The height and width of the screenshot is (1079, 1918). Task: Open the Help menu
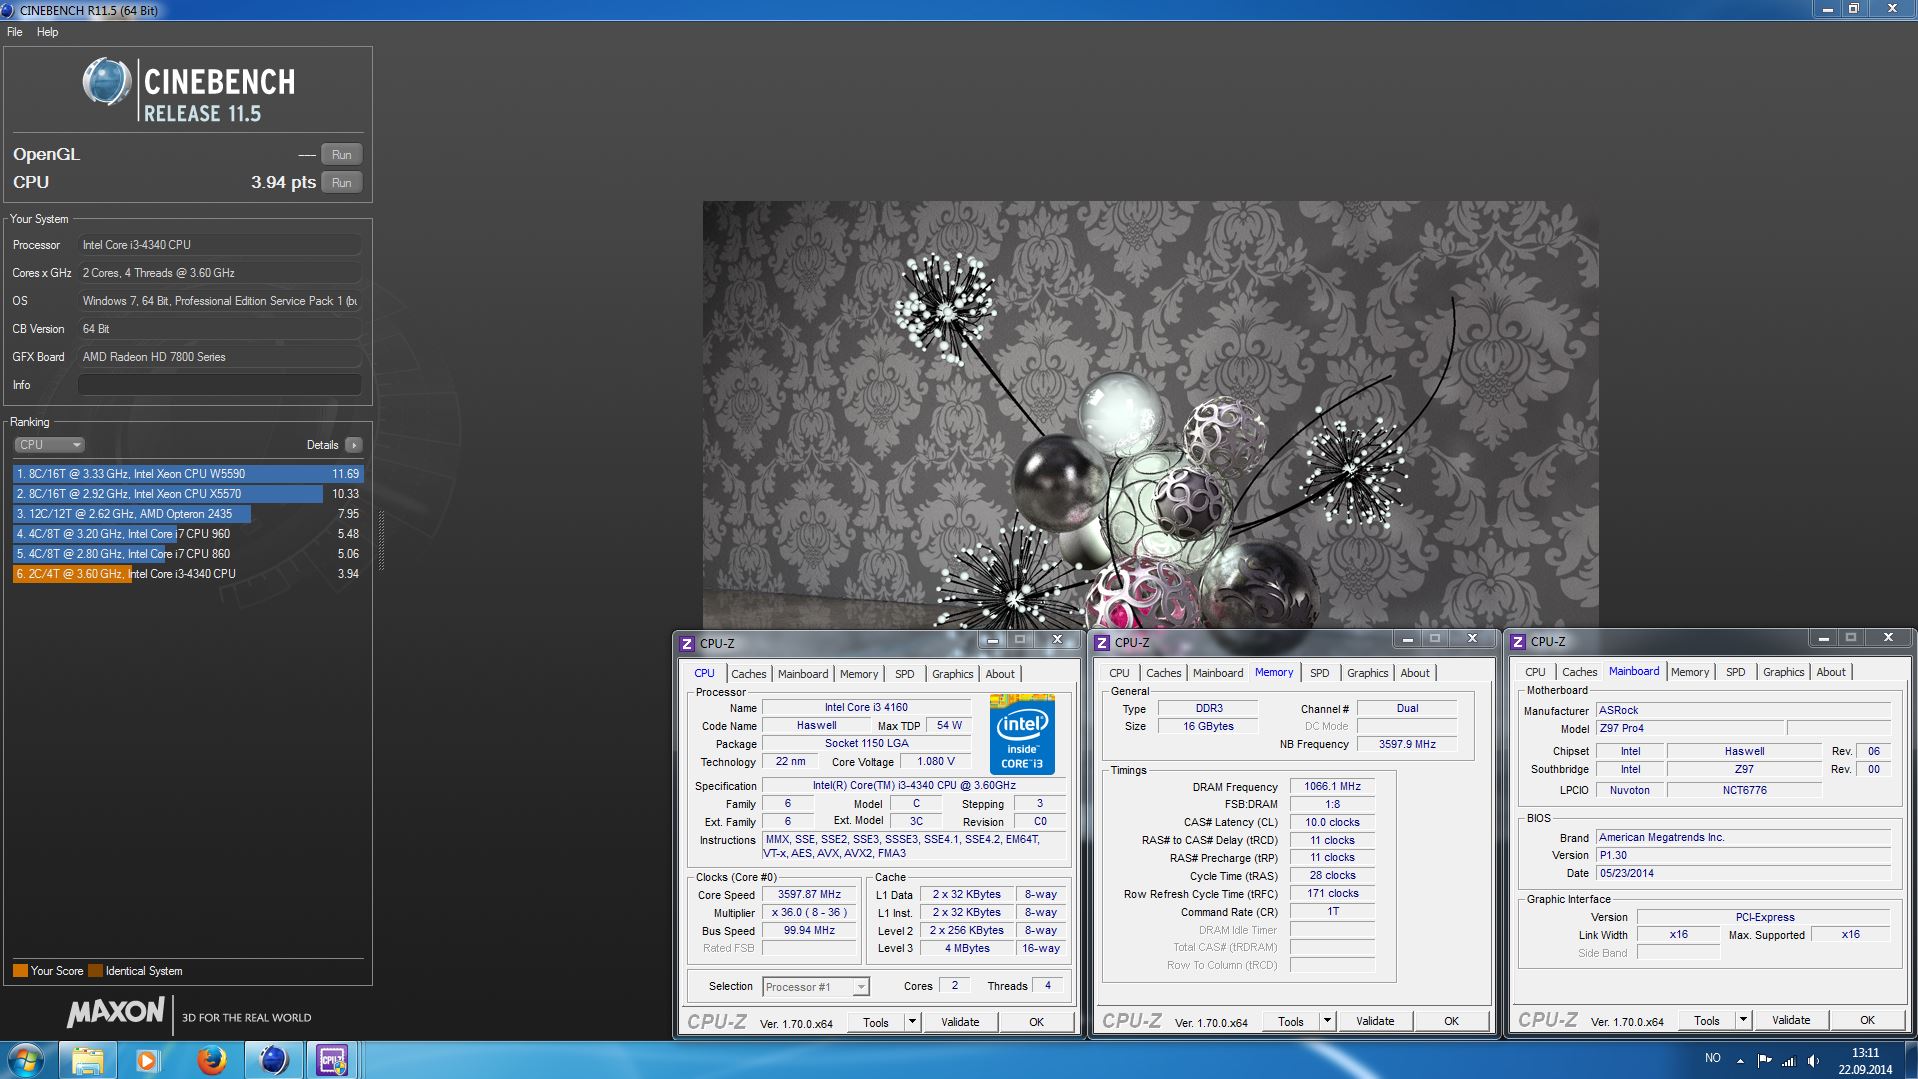pyautogui.click(x=47, y=32)
